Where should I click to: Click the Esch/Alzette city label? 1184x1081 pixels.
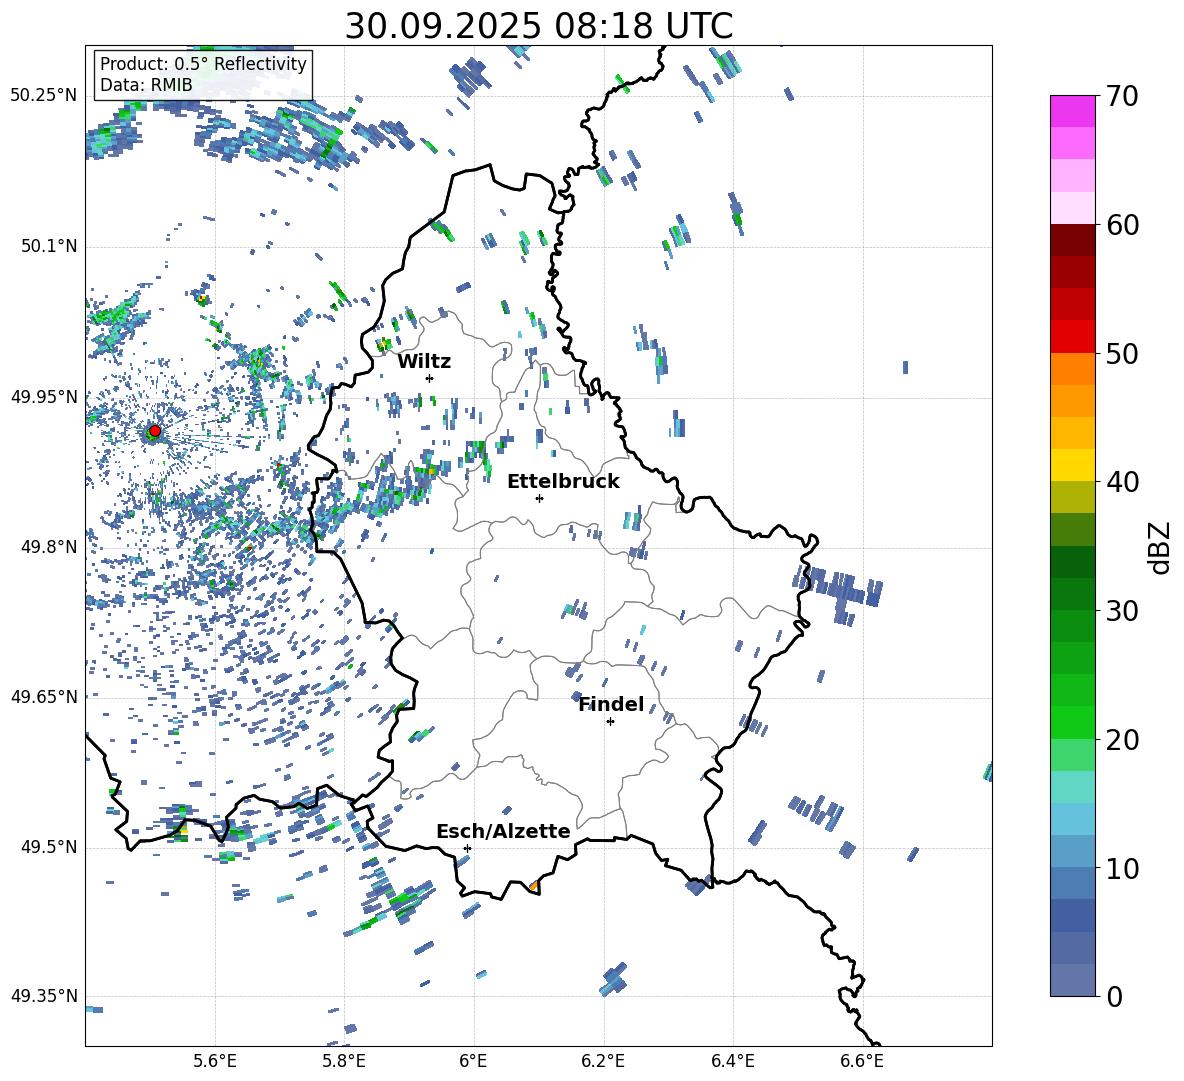[x=504, y=832]
